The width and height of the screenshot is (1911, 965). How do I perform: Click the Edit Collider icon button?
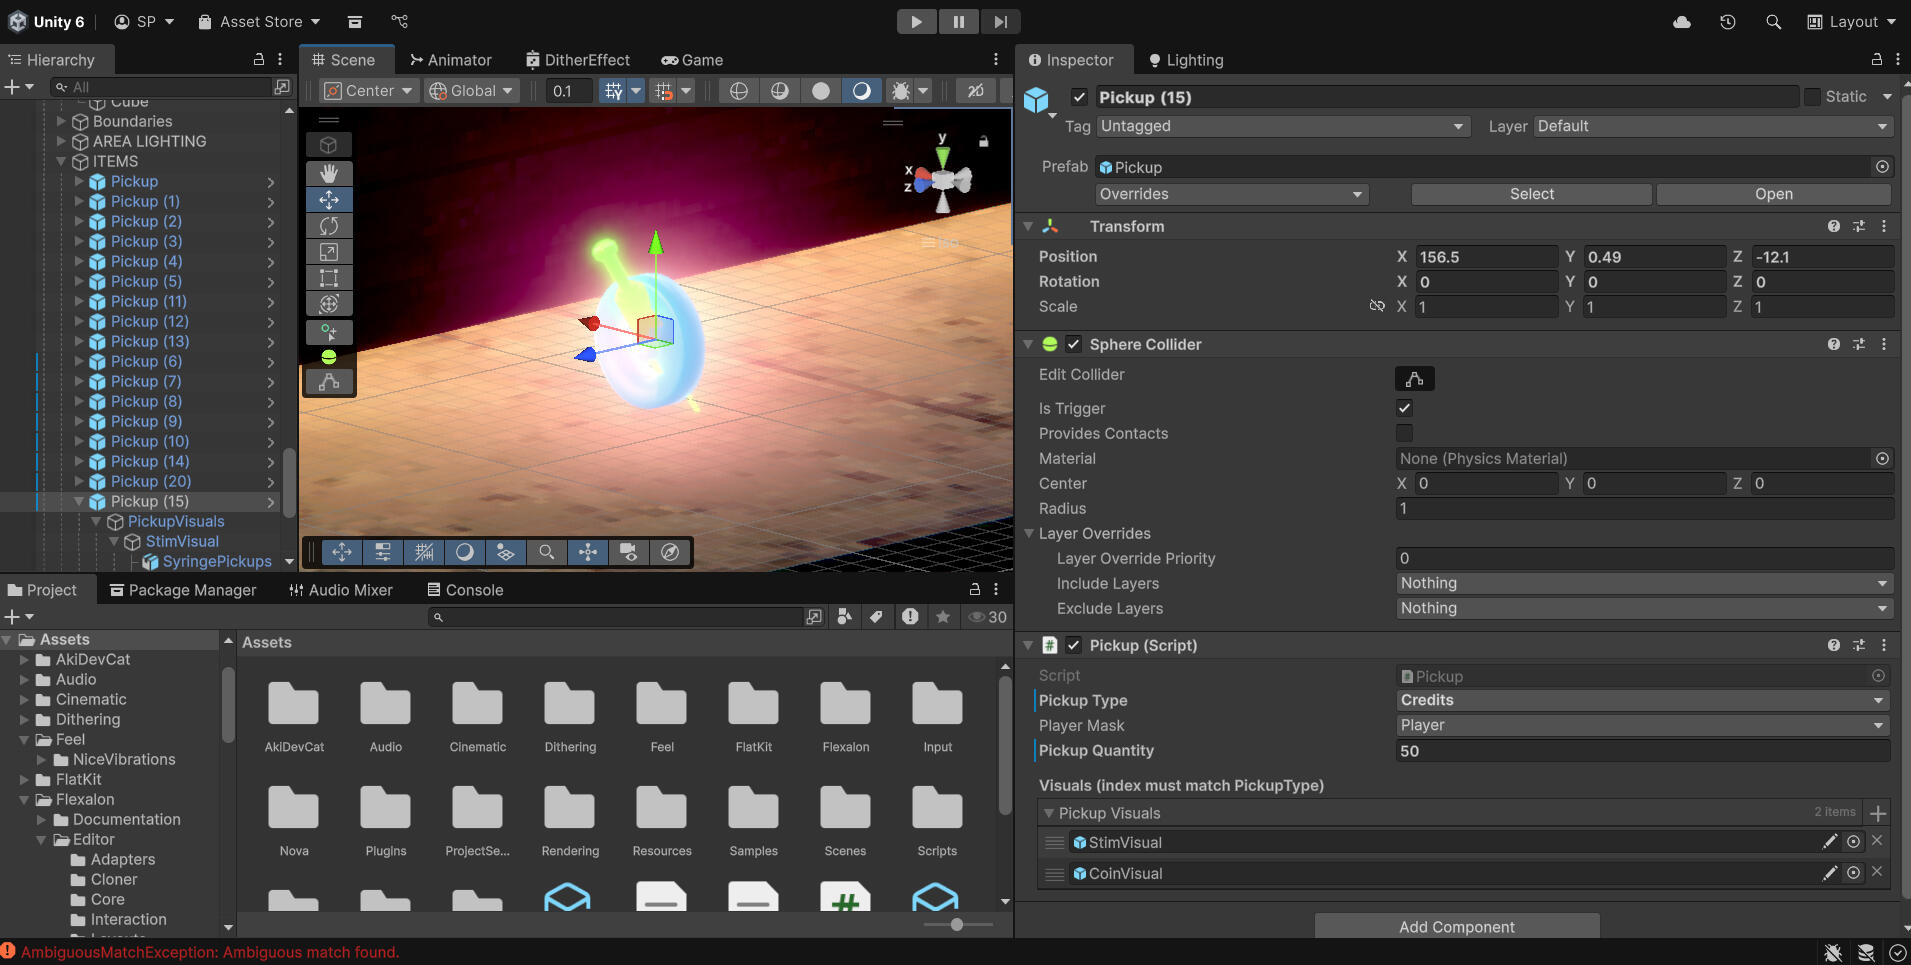(x=1414, y=379)
